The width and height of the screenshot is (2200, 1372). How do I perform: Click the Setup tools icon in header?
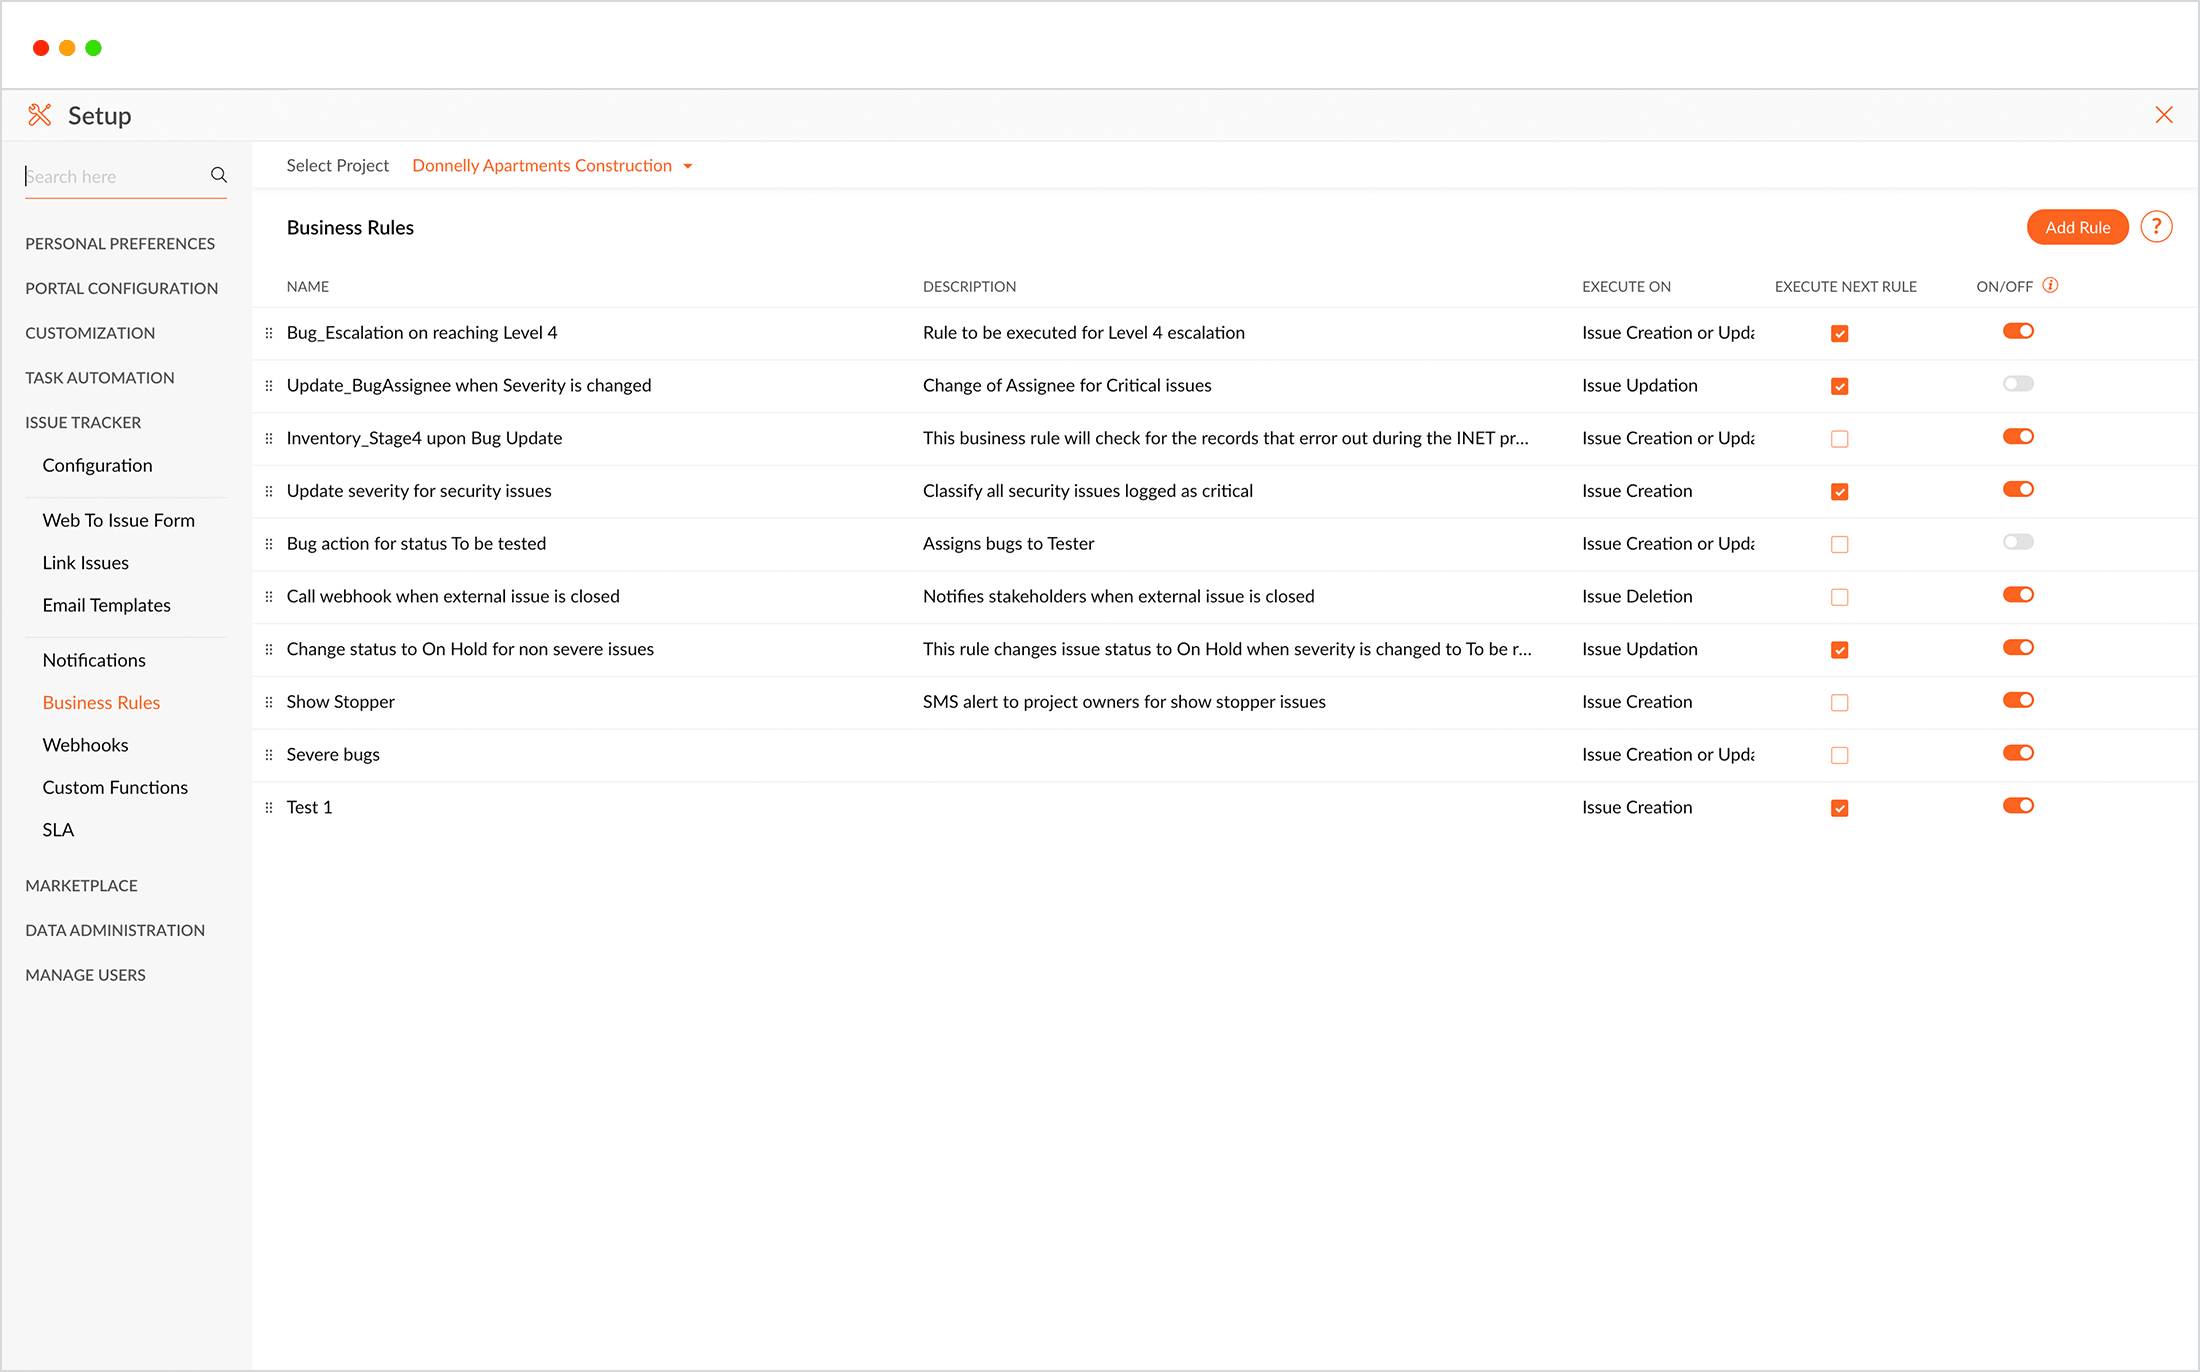[x=40, y=115]
